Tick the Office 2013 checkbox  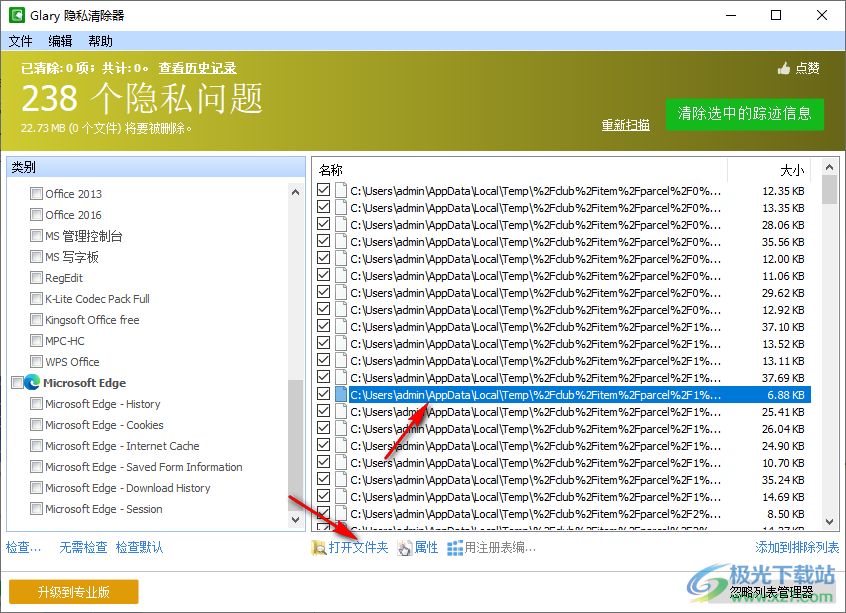(x=36, y=193)
